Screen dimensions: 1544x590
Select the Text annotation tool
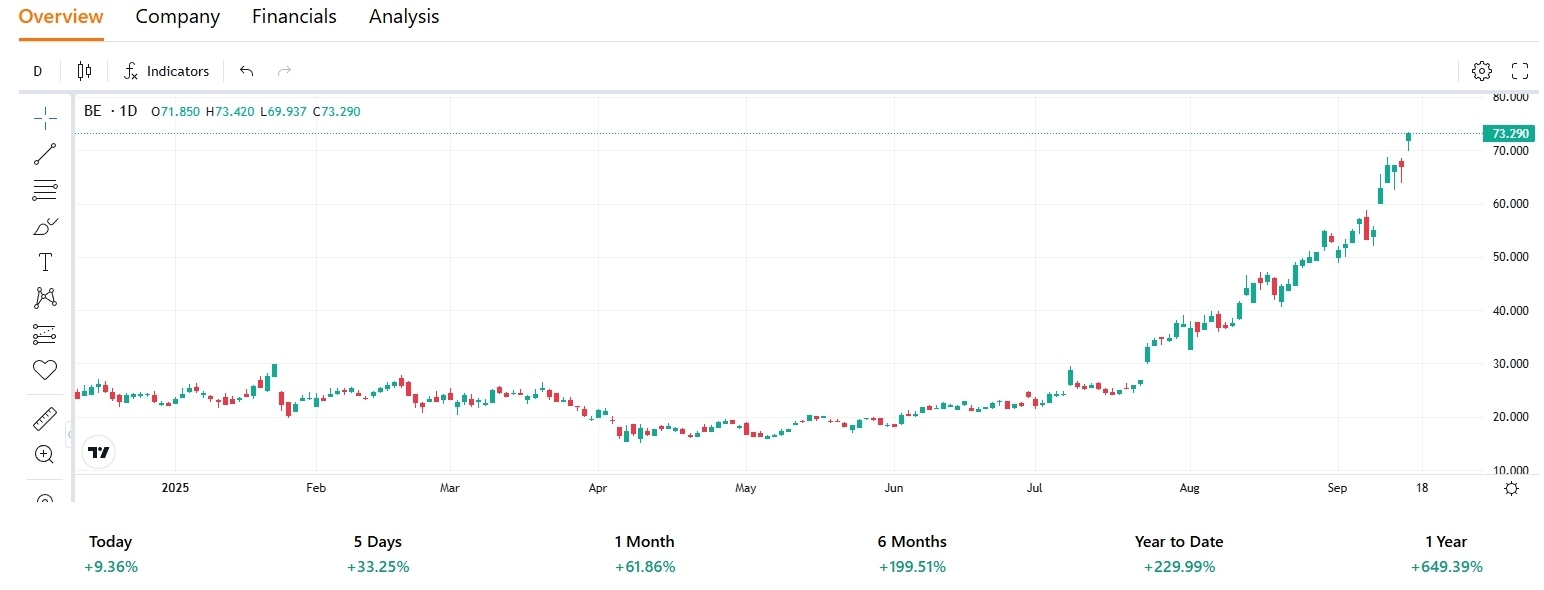(x=45, y=262)
